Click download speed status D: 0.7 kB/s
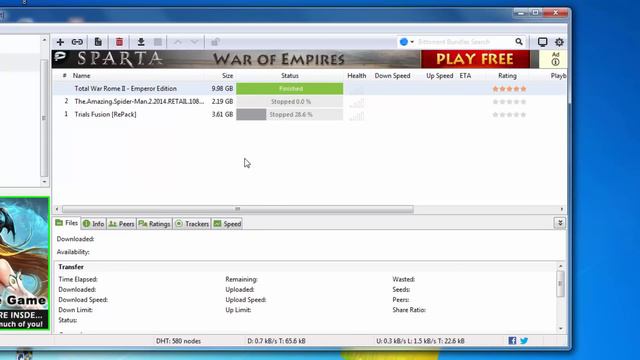The height and width of the screenshot is (360, 640). tap(276, 341)
